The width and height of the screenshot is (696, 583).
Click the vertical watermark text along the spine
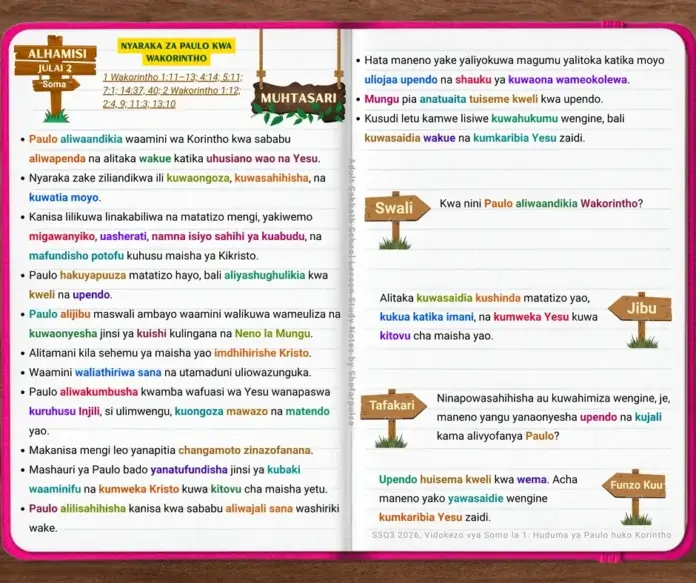pyautogui.click(x=352, y=292)
